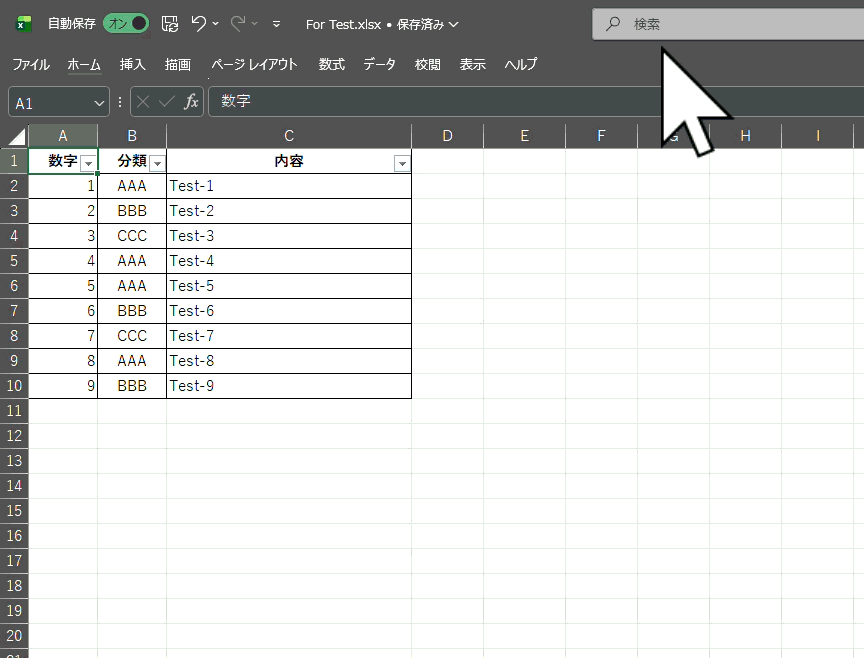Open the Redo history dropdown arrow
The width and height of the screenshot is (864, 658).
coord(255,24)
